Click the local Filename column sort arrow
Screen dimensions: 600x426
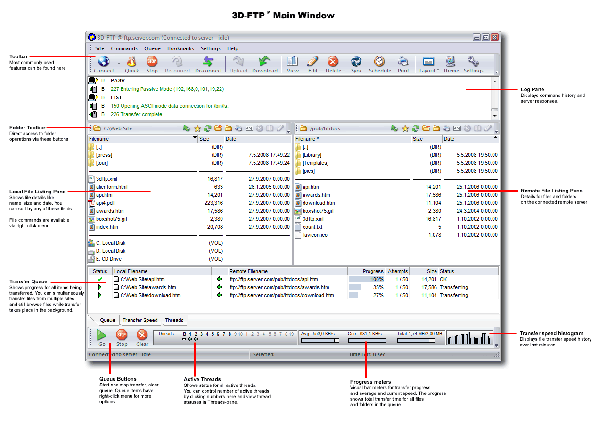195,139
